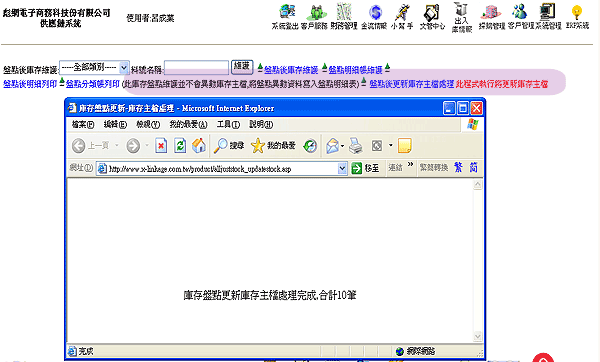
Task: Click the IE Refresh toolbar icon
Action: pos(179,146)
